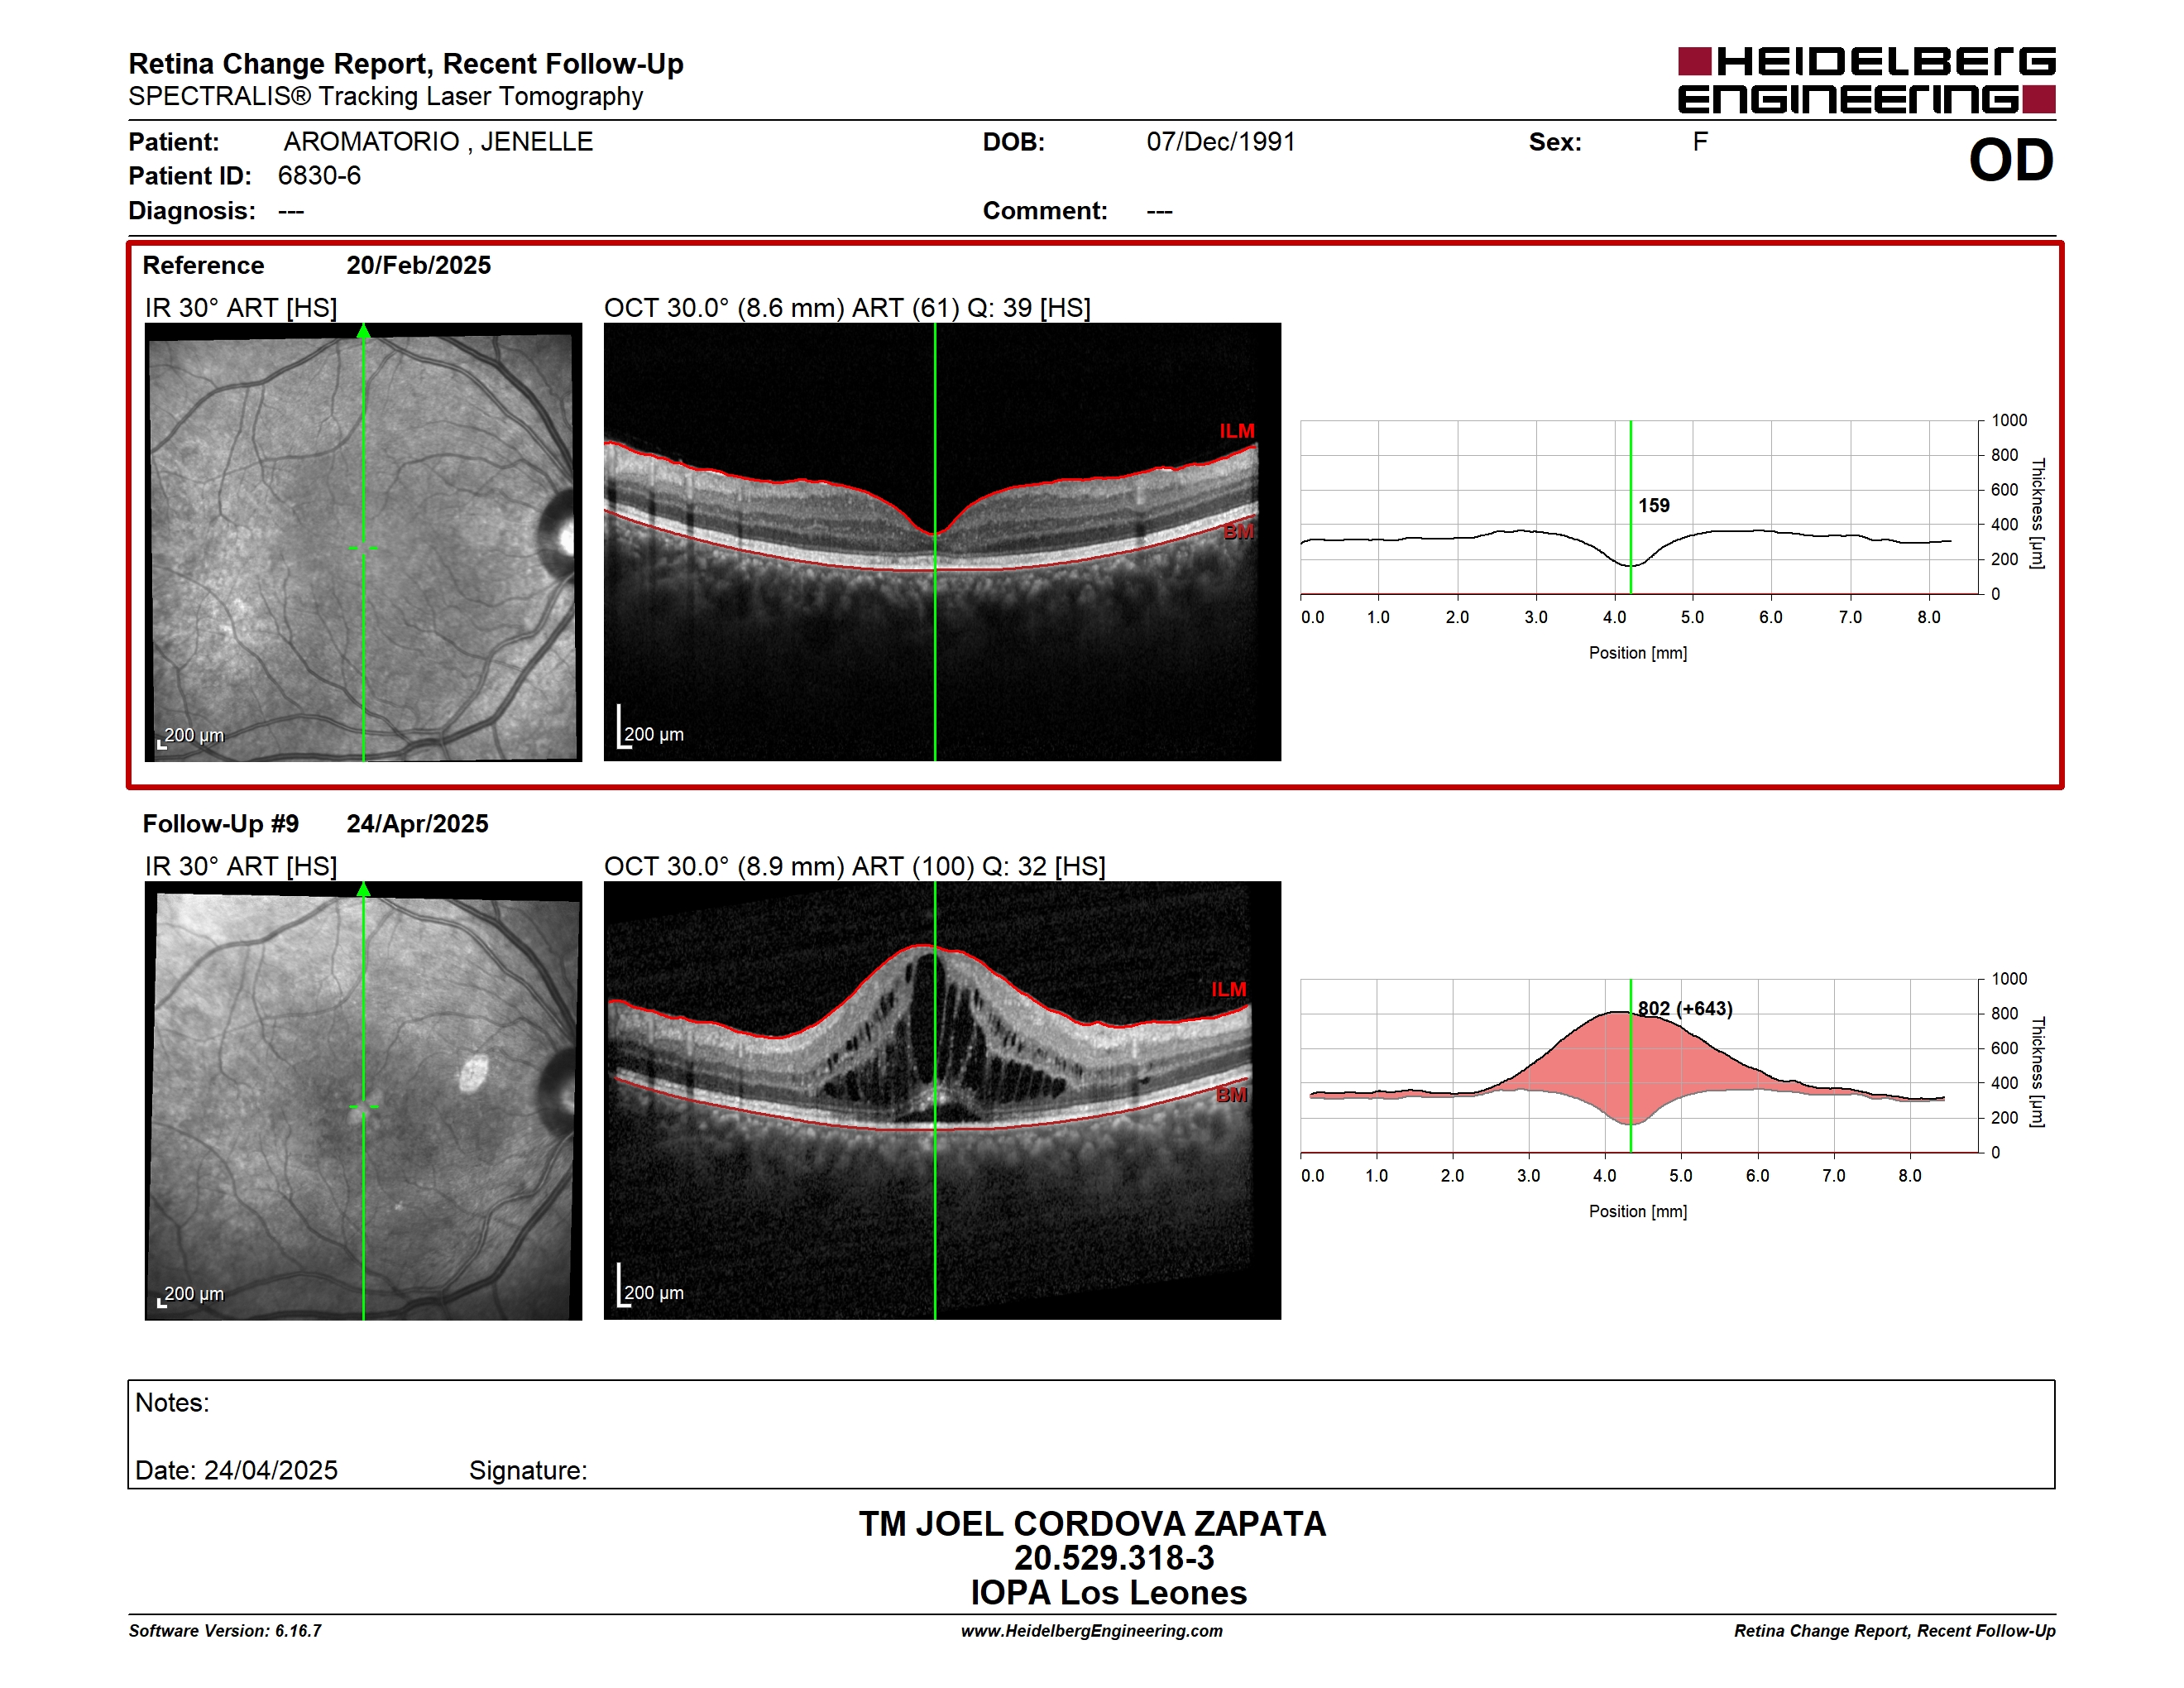Viewport: 2184px width, 1688px height.
Task: Click the Follow-Up thickness profile chart
Action: [x=1640, y=1066]
